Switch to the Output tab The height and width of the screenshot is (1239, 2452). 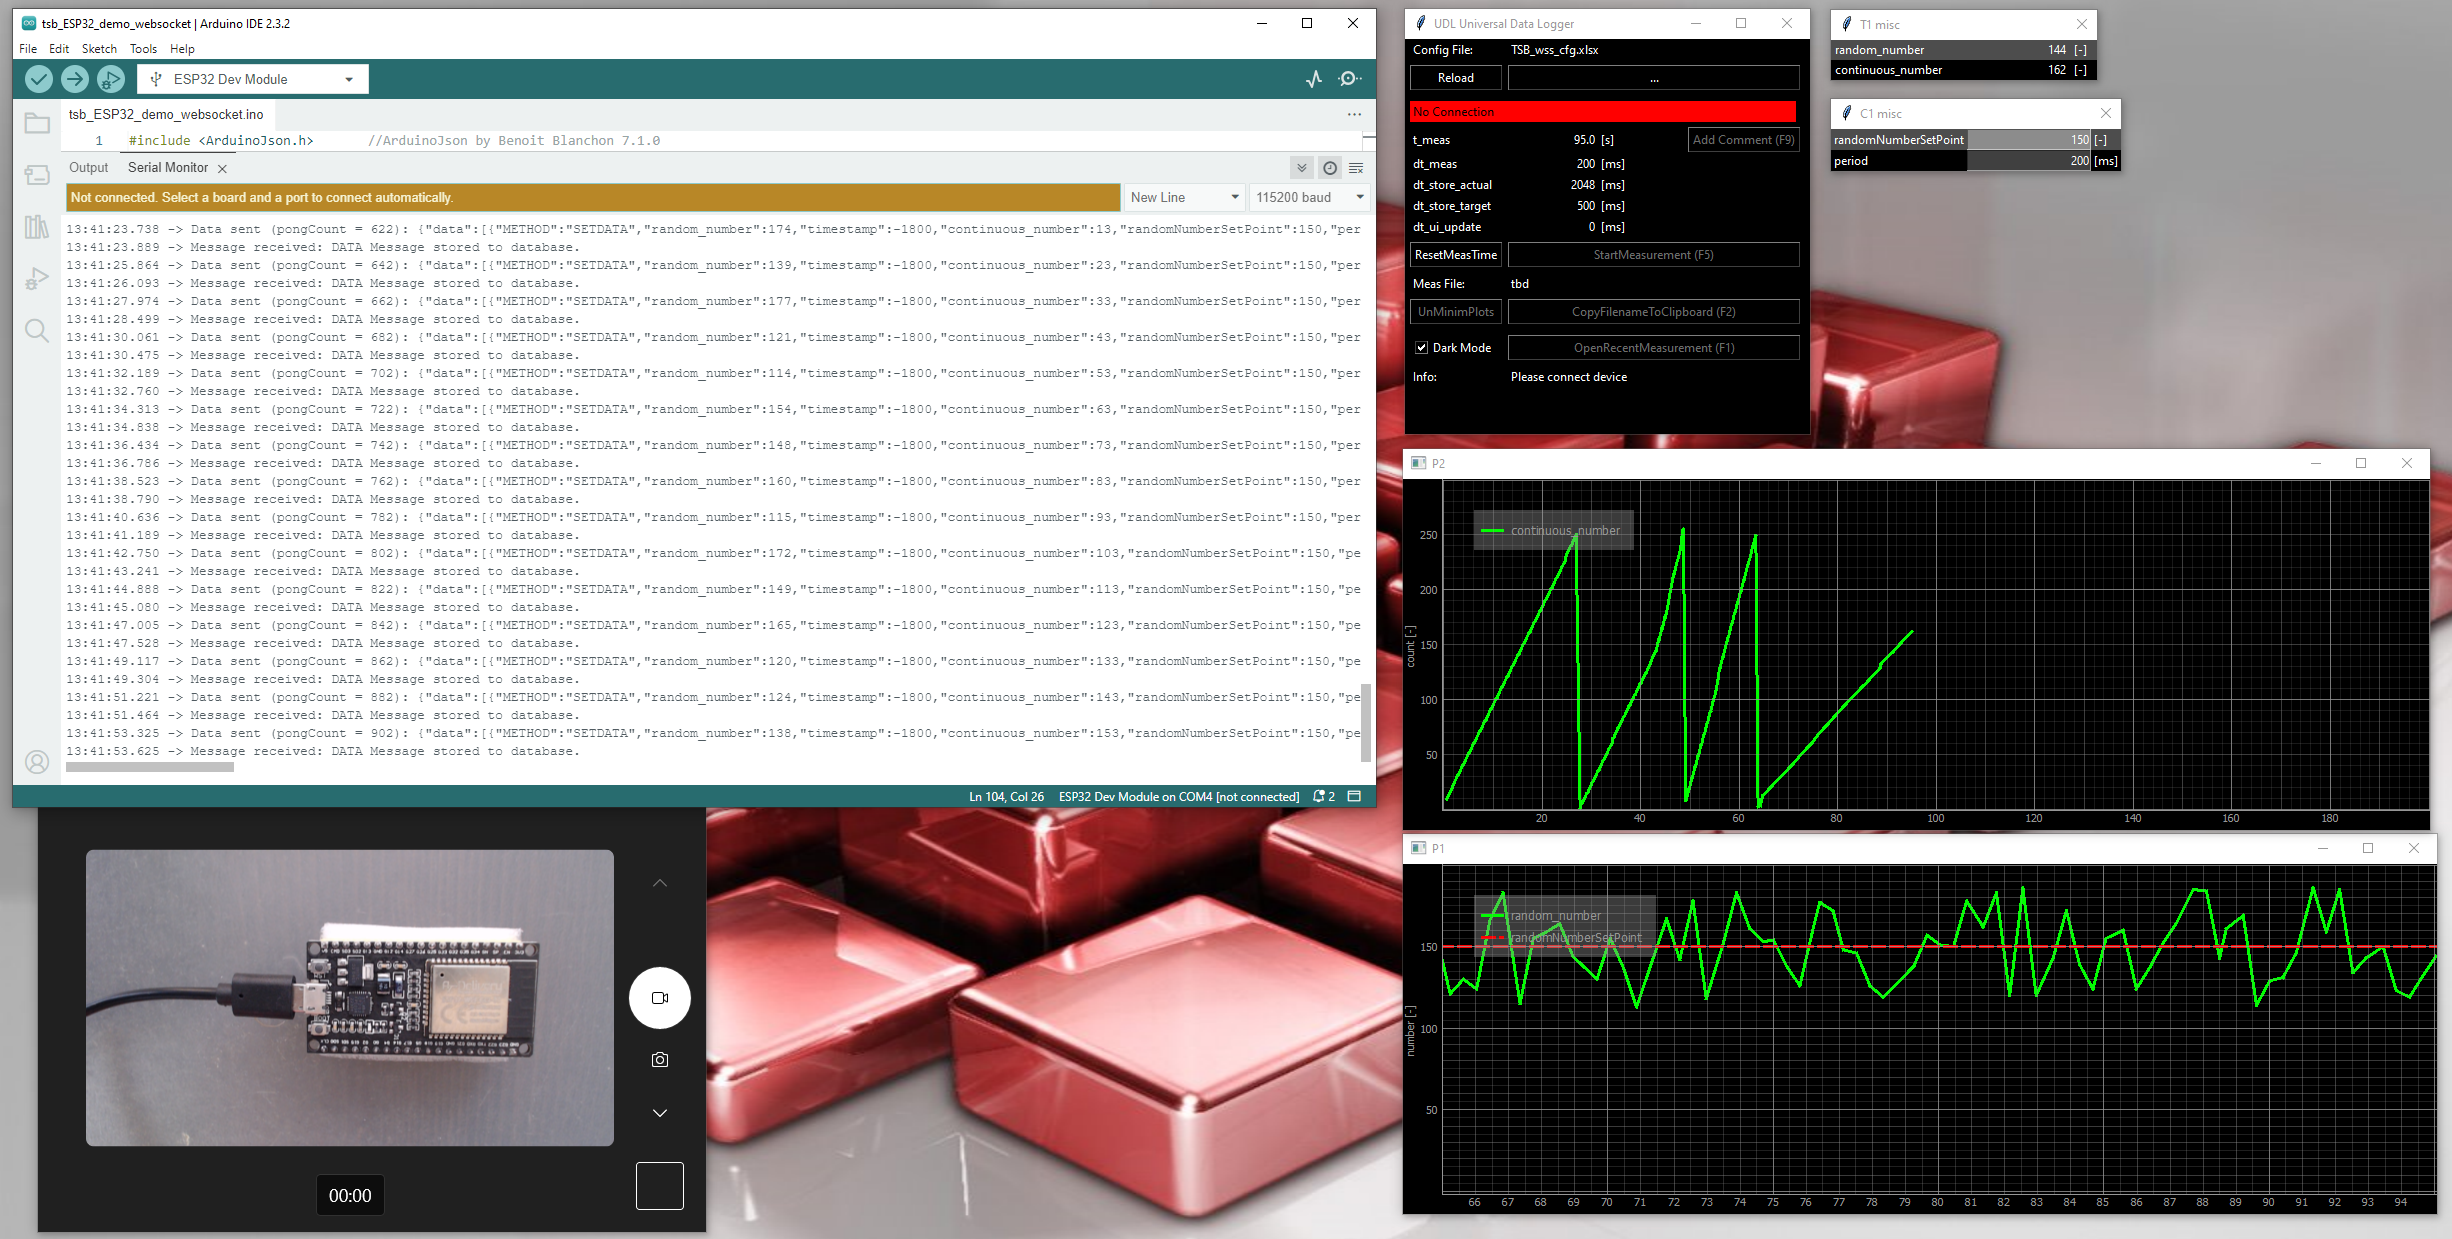(x=88, y=168)
